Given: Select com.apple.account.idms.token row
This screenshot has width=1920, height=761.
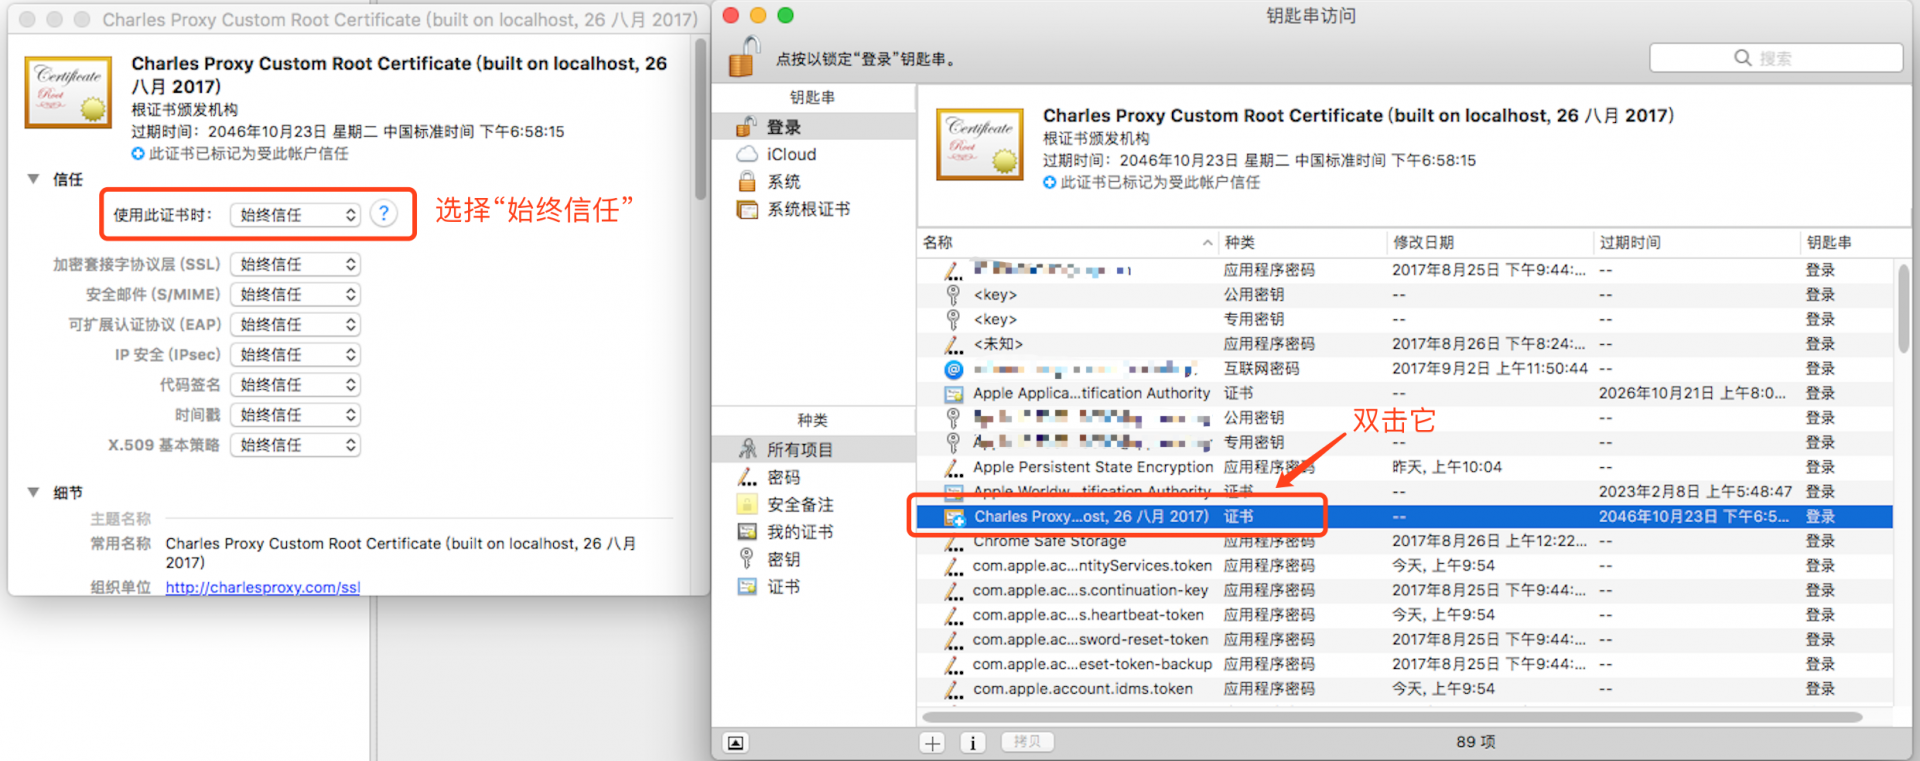Looking at the screenshot, I should click(1405, 689).
